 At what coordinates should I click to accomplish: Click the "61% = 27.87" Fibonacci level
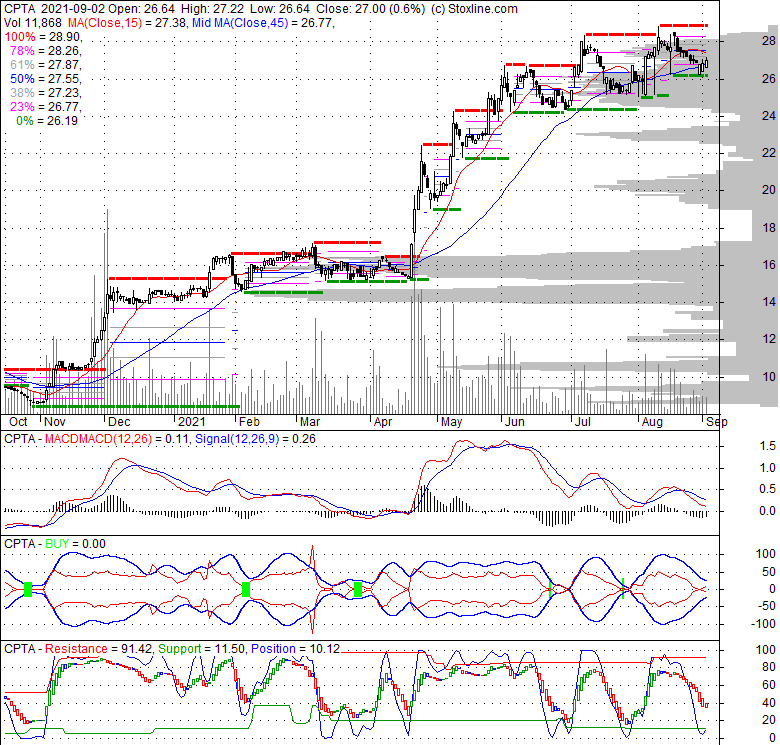click(x=46, y=65)
